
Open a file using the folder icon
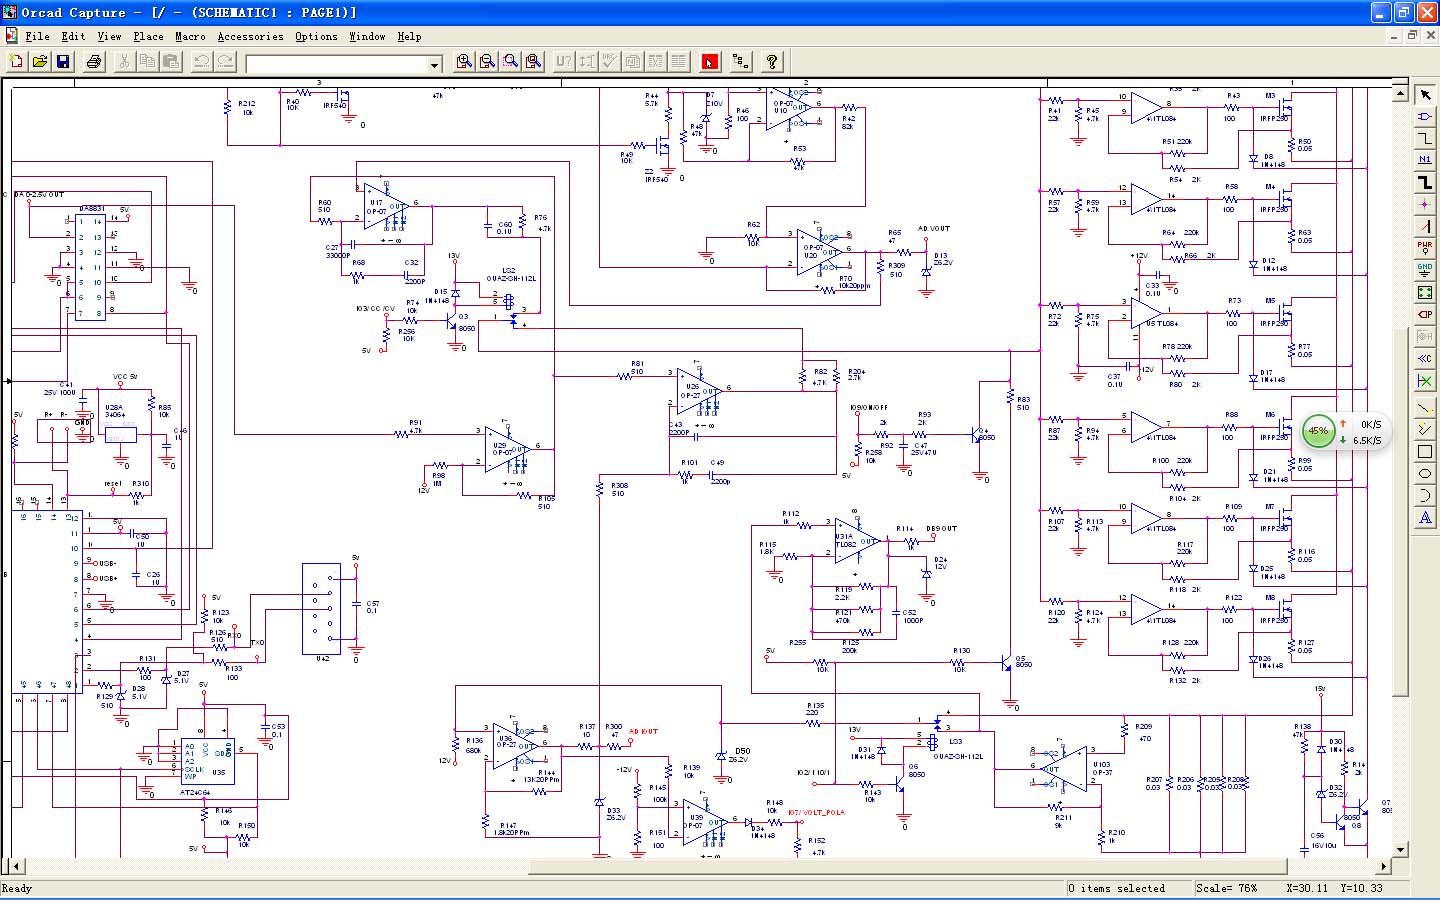(39, 62)
